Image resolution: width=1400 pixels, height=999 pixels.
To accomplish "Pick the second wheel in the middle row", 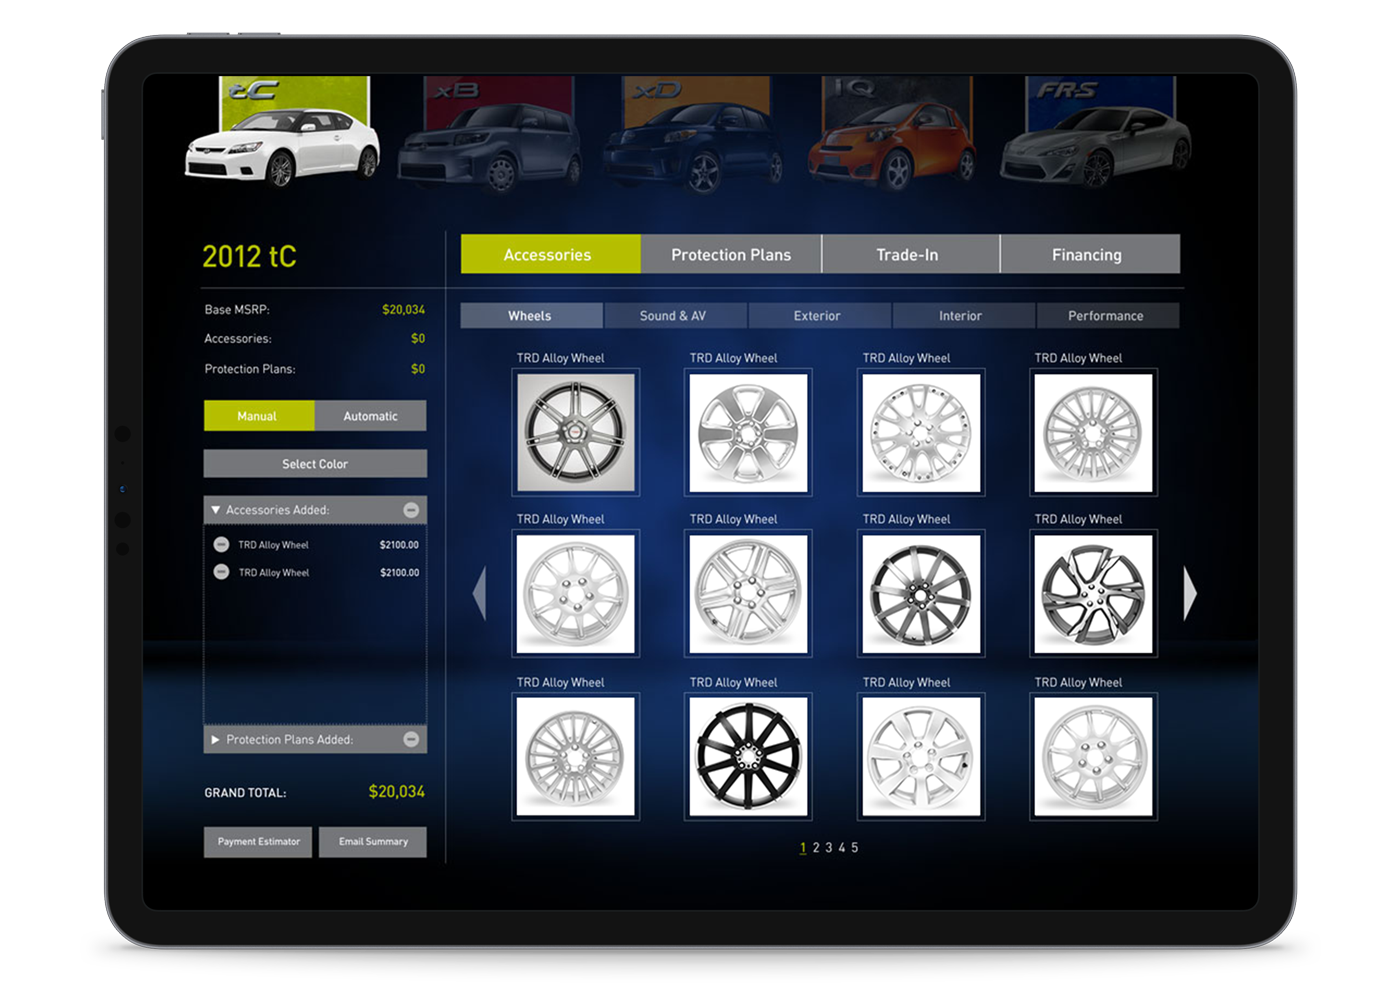I will pos(748,594).
